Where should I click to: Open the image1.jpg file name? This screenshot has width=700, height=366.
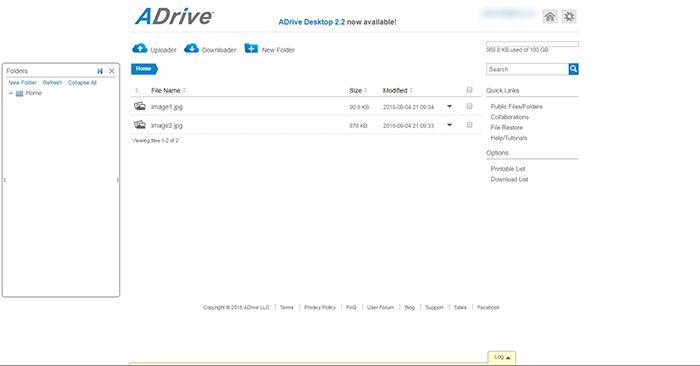[167, 107]
